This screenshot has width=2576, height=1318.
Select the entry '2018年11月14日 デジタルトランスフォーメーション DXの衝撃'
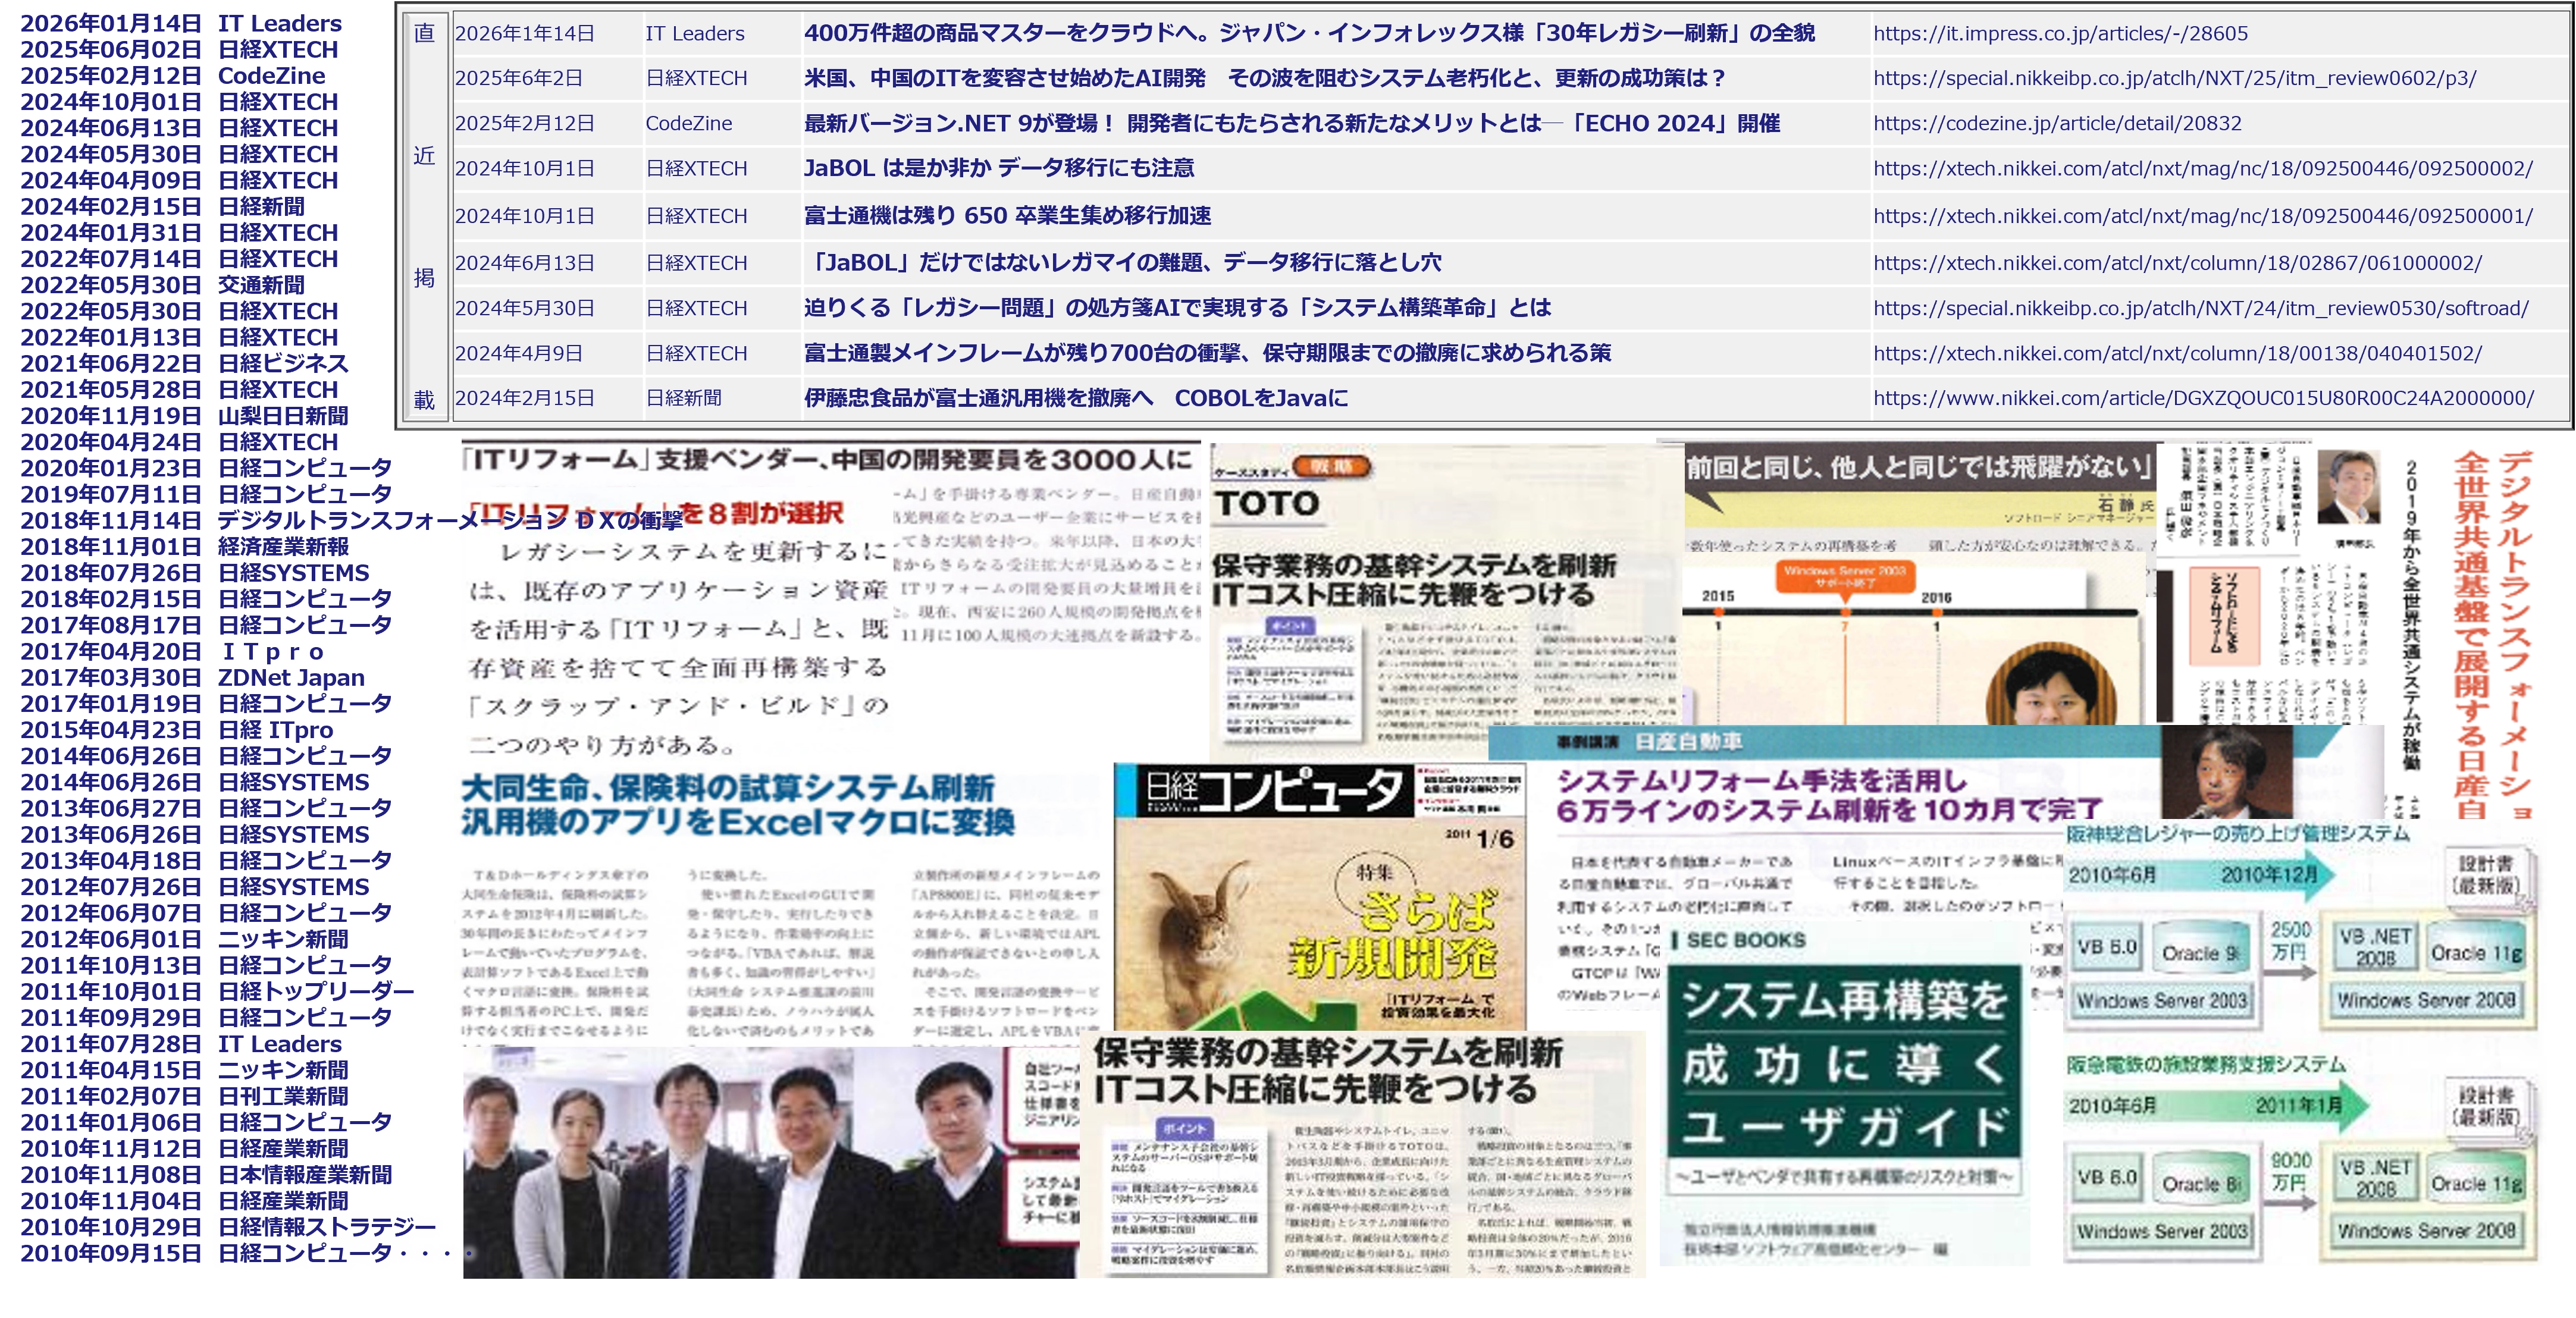click(351, 520)
